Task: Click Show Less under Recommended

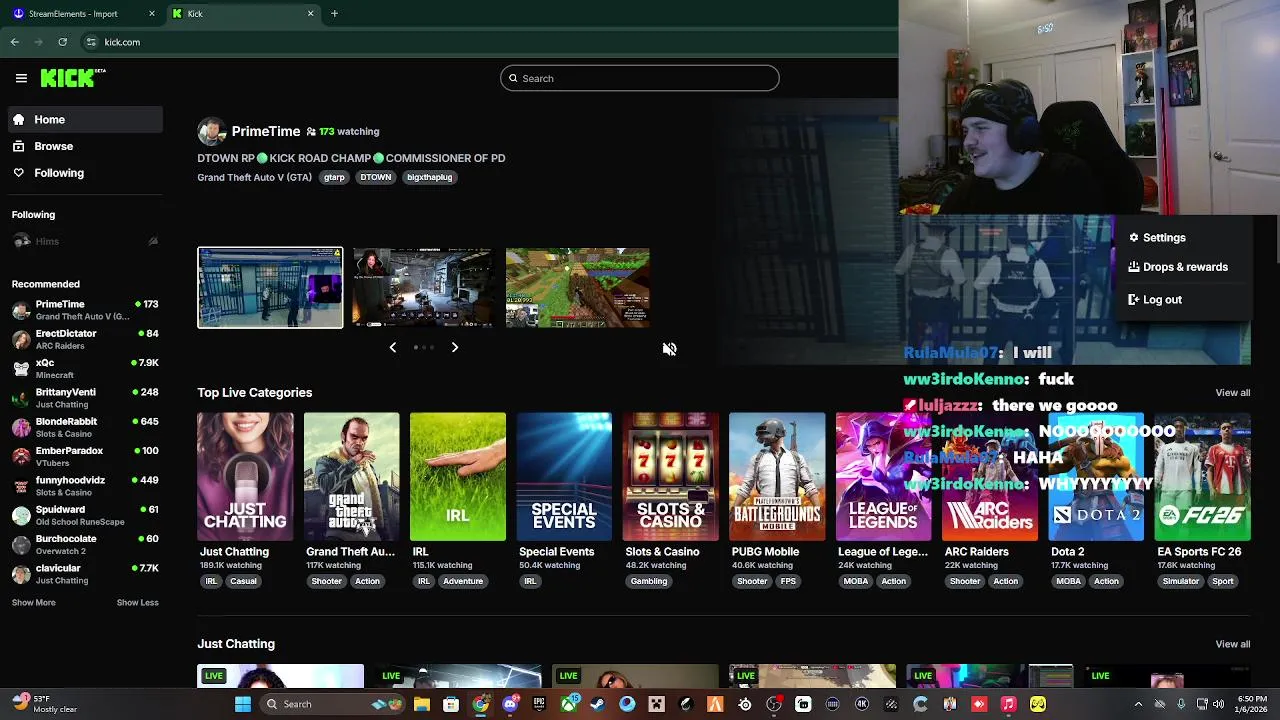Action: (x=137, y=603)
